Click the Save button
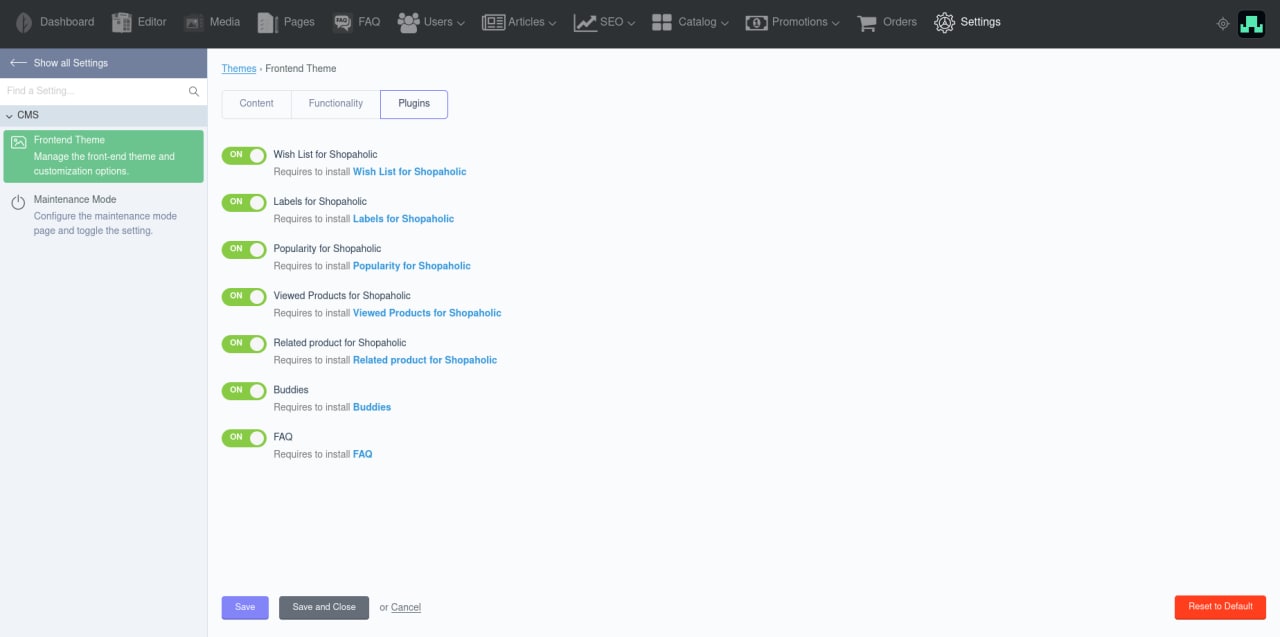Image resolution: width=1280 pixels, height=637 pixels. pyautogui.click(x=245, y=607)
